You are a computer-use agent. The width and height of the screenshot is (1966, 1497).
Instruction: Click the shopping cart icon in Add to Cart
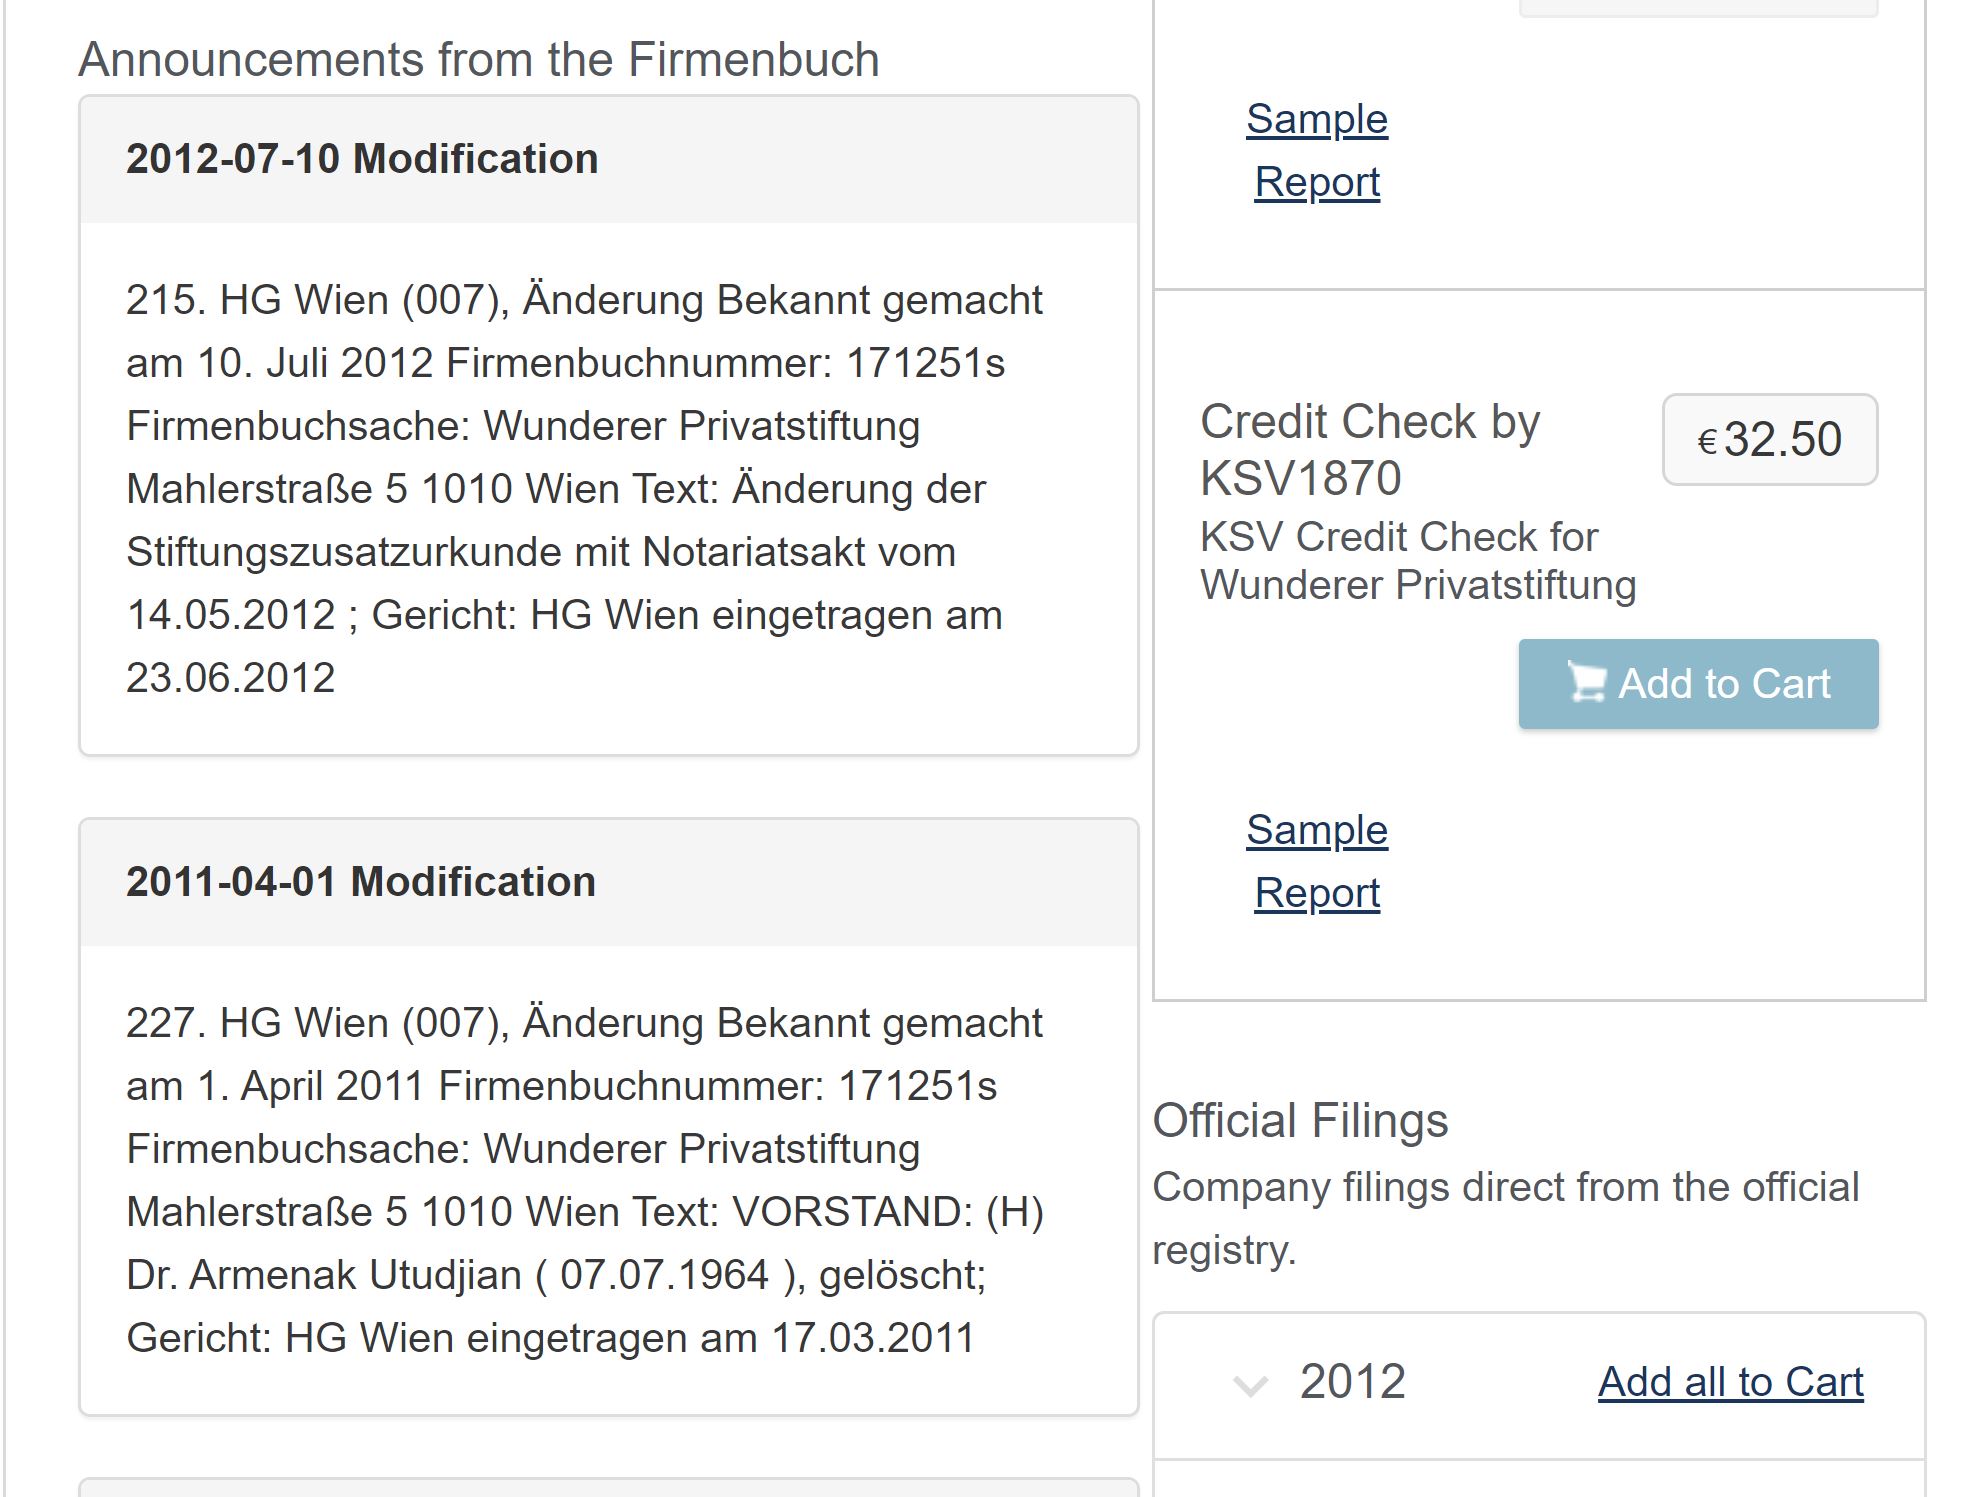pyautogui.click(x=1586, y=683)
